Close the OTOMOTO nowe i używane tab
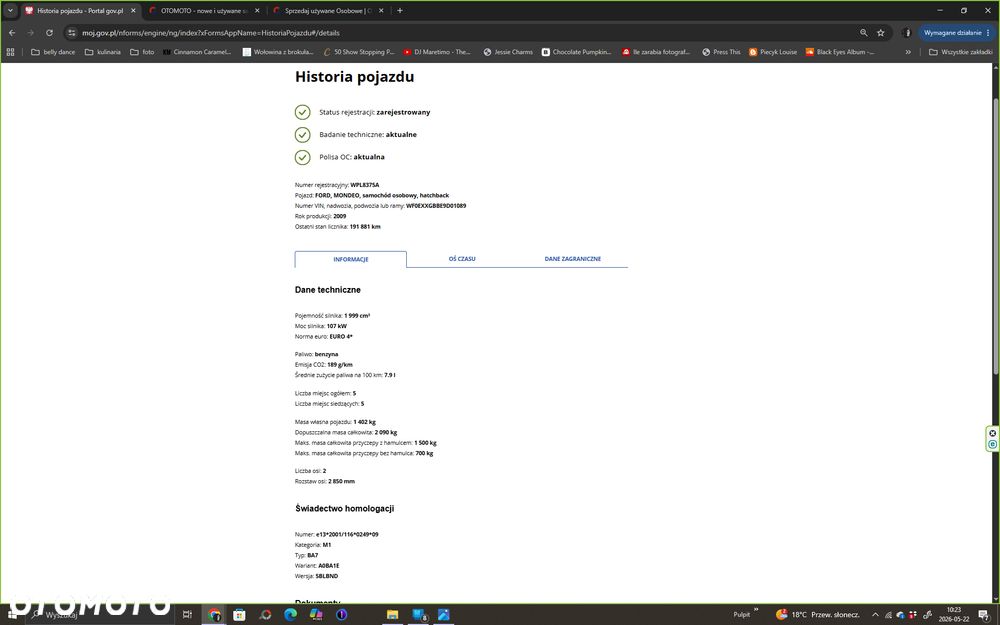 pyautogui.click(x=257, y=10)
